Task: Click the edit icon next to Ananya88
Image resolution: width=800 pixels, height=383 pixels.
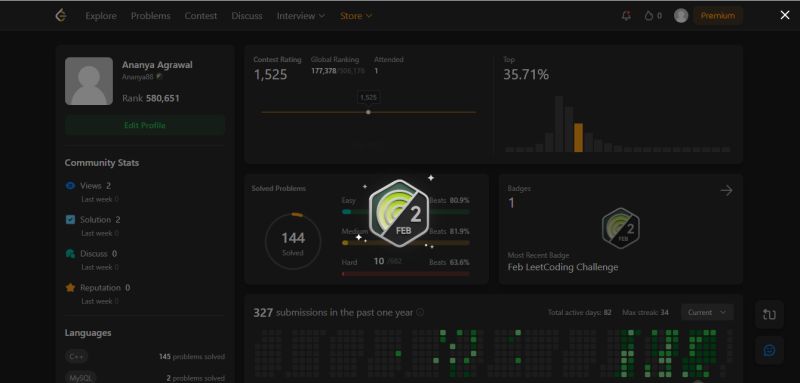Action: pyautogui.click(x=159, y=76)
